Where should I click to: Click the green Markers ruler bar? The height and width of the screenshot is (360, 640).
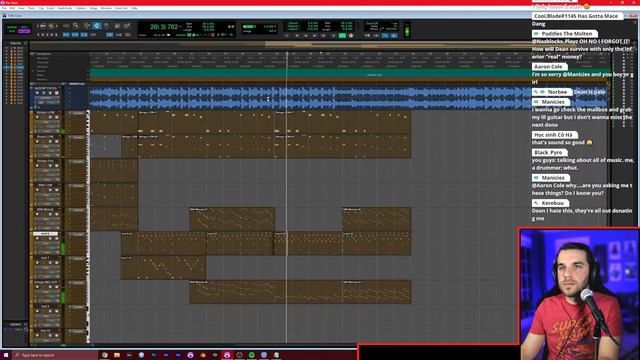pyautogui.click(x=310, y=73)
